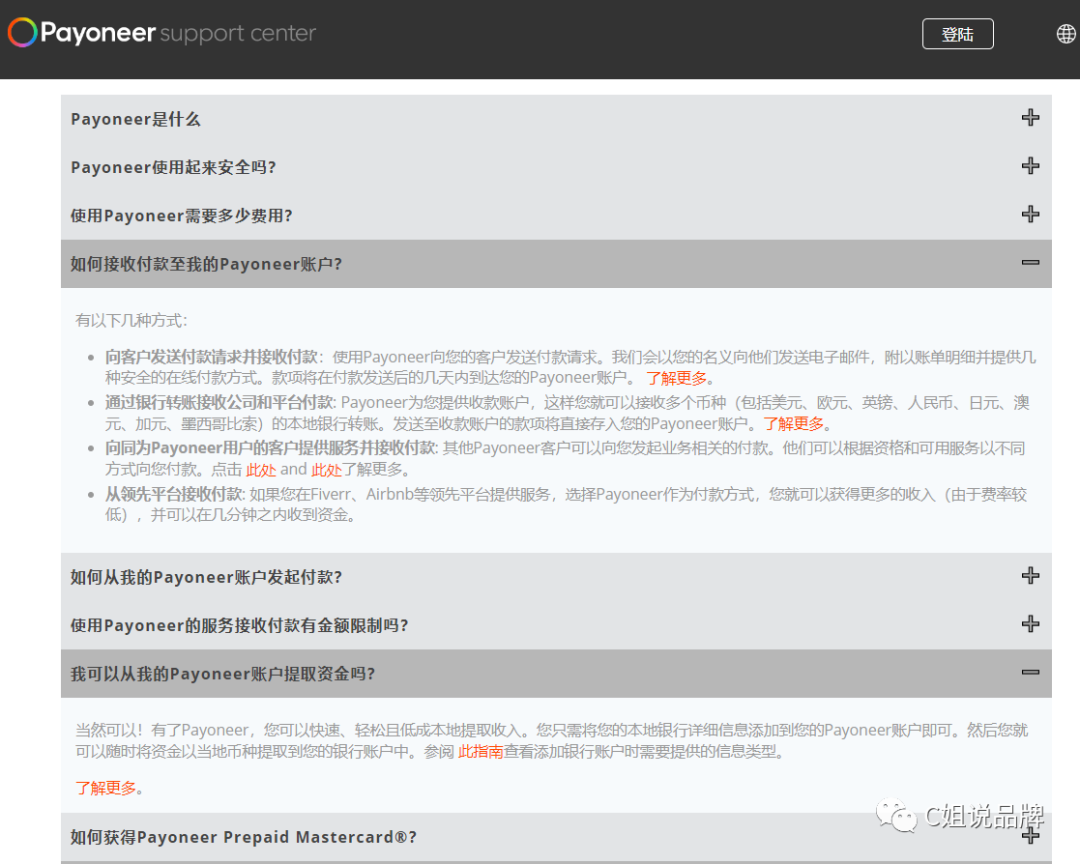Click the 我可以从我的Payoneer账户提取资金吗 question title
The width and height of the screenshot is (1080, 864).
coord(223,673)
